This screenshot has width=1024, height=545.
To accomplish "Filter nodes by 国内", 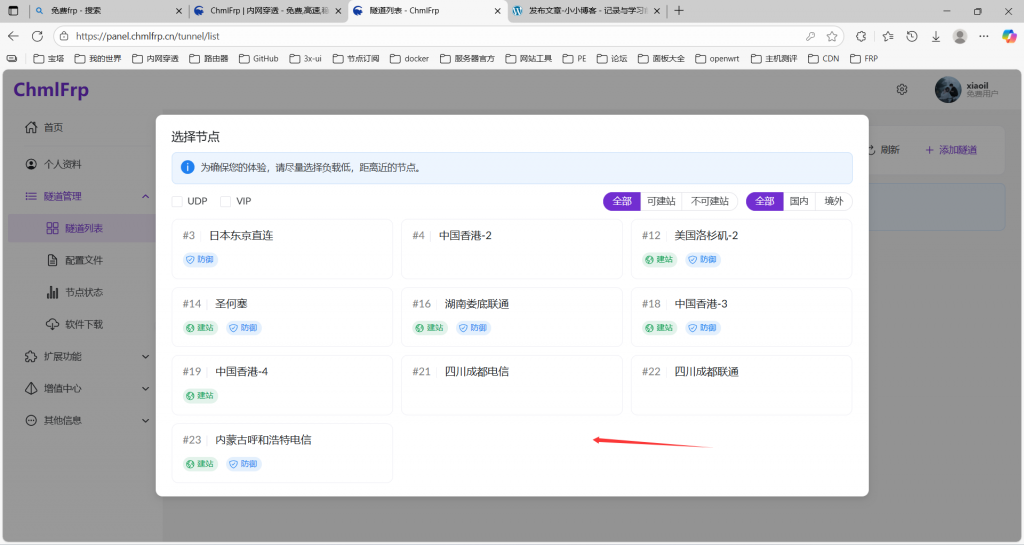I will (x=798, y=201).
